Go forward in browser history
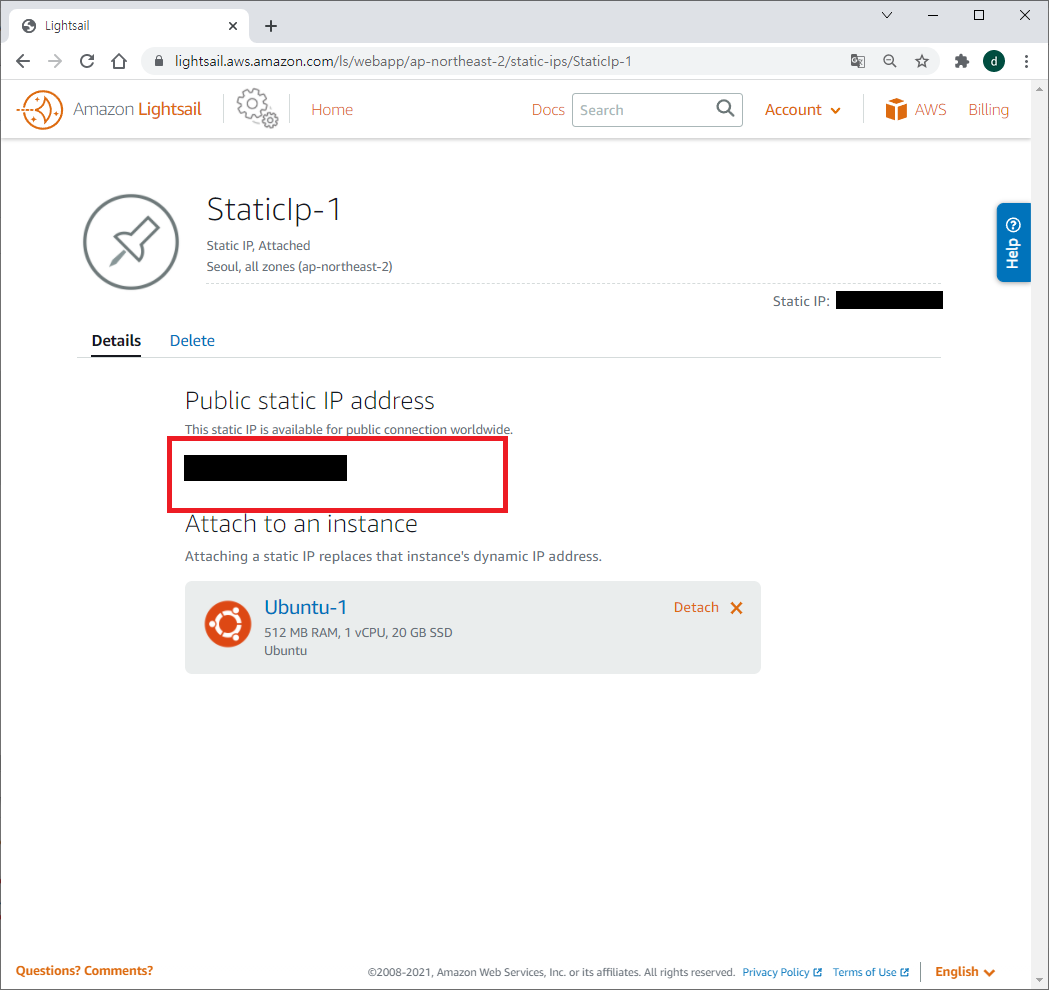Image resolution: width=1049 pixels, height=990 pixels. pos(55,62)
